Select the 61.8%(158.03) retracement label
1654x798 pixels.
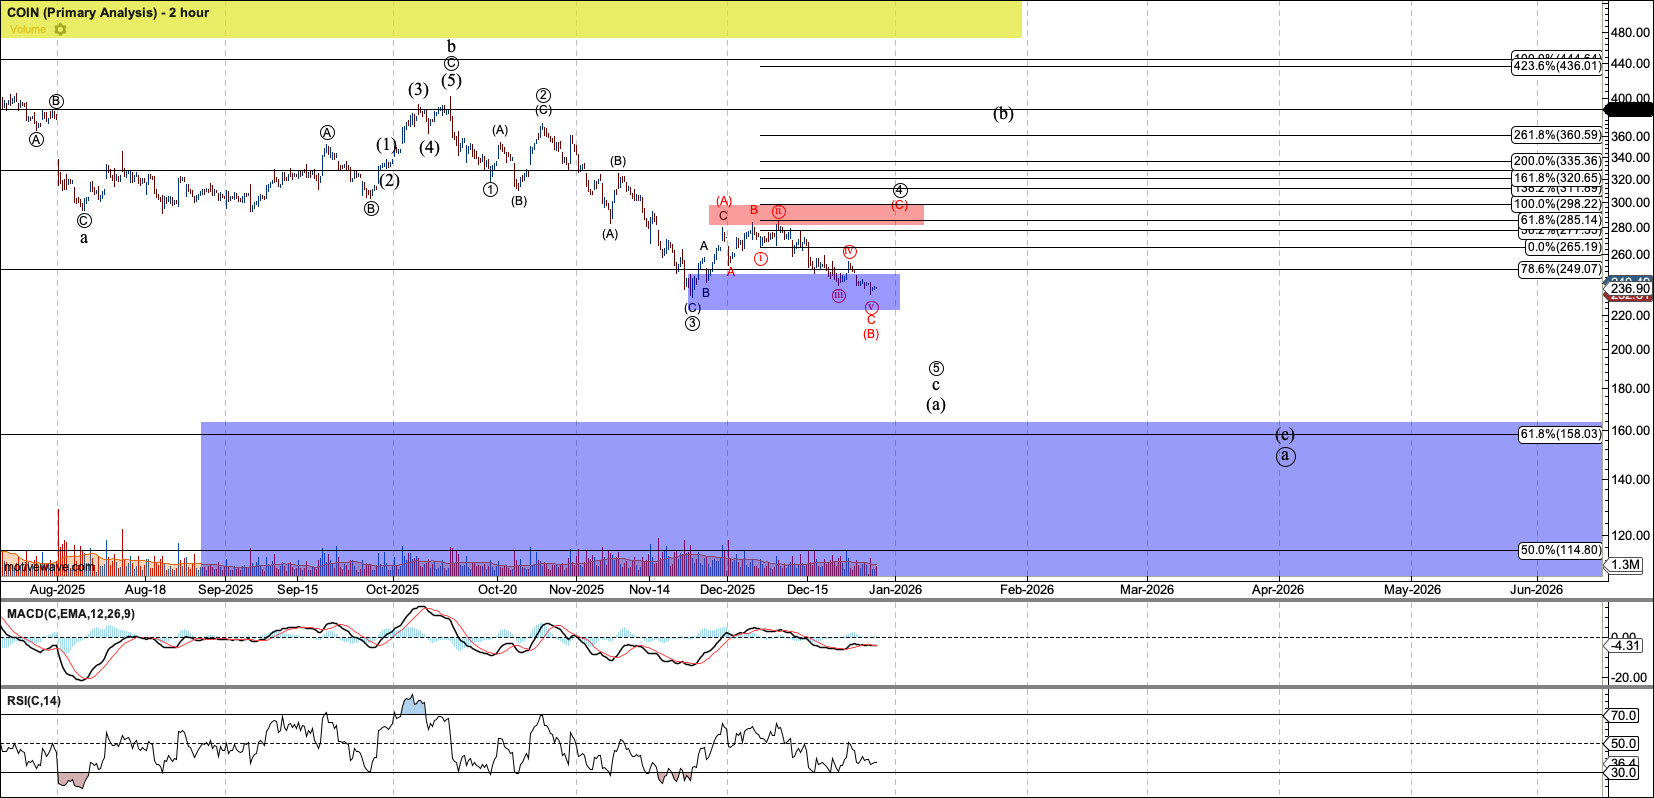1560,434
